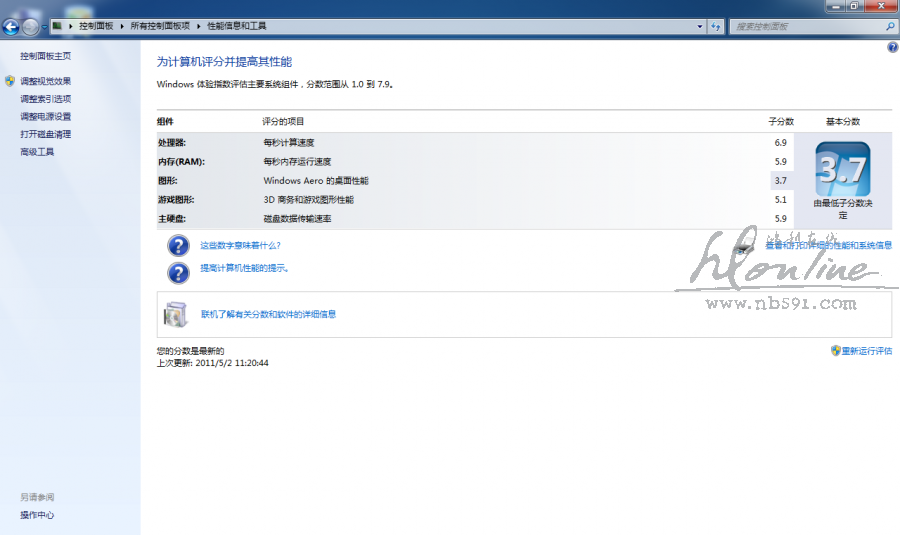Open 打开磁盘清理 in the left sidebar
The width and height of the screenshot is (900, 535).
click(x=45, y=134)
